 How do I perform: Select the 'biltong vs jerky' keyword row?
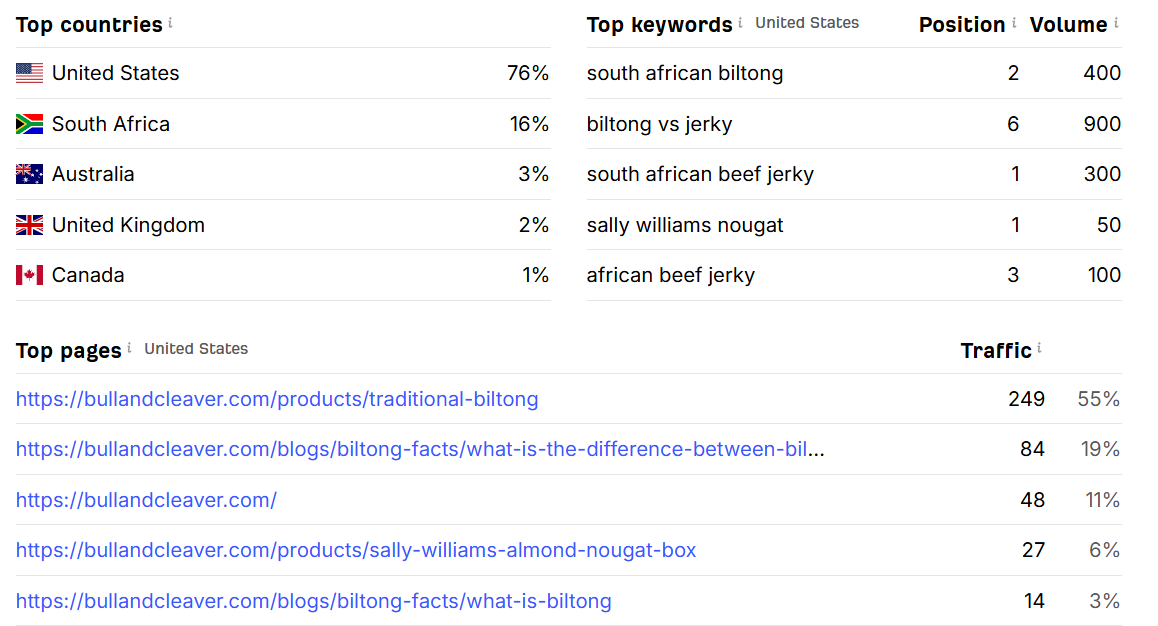click(659, 124)
